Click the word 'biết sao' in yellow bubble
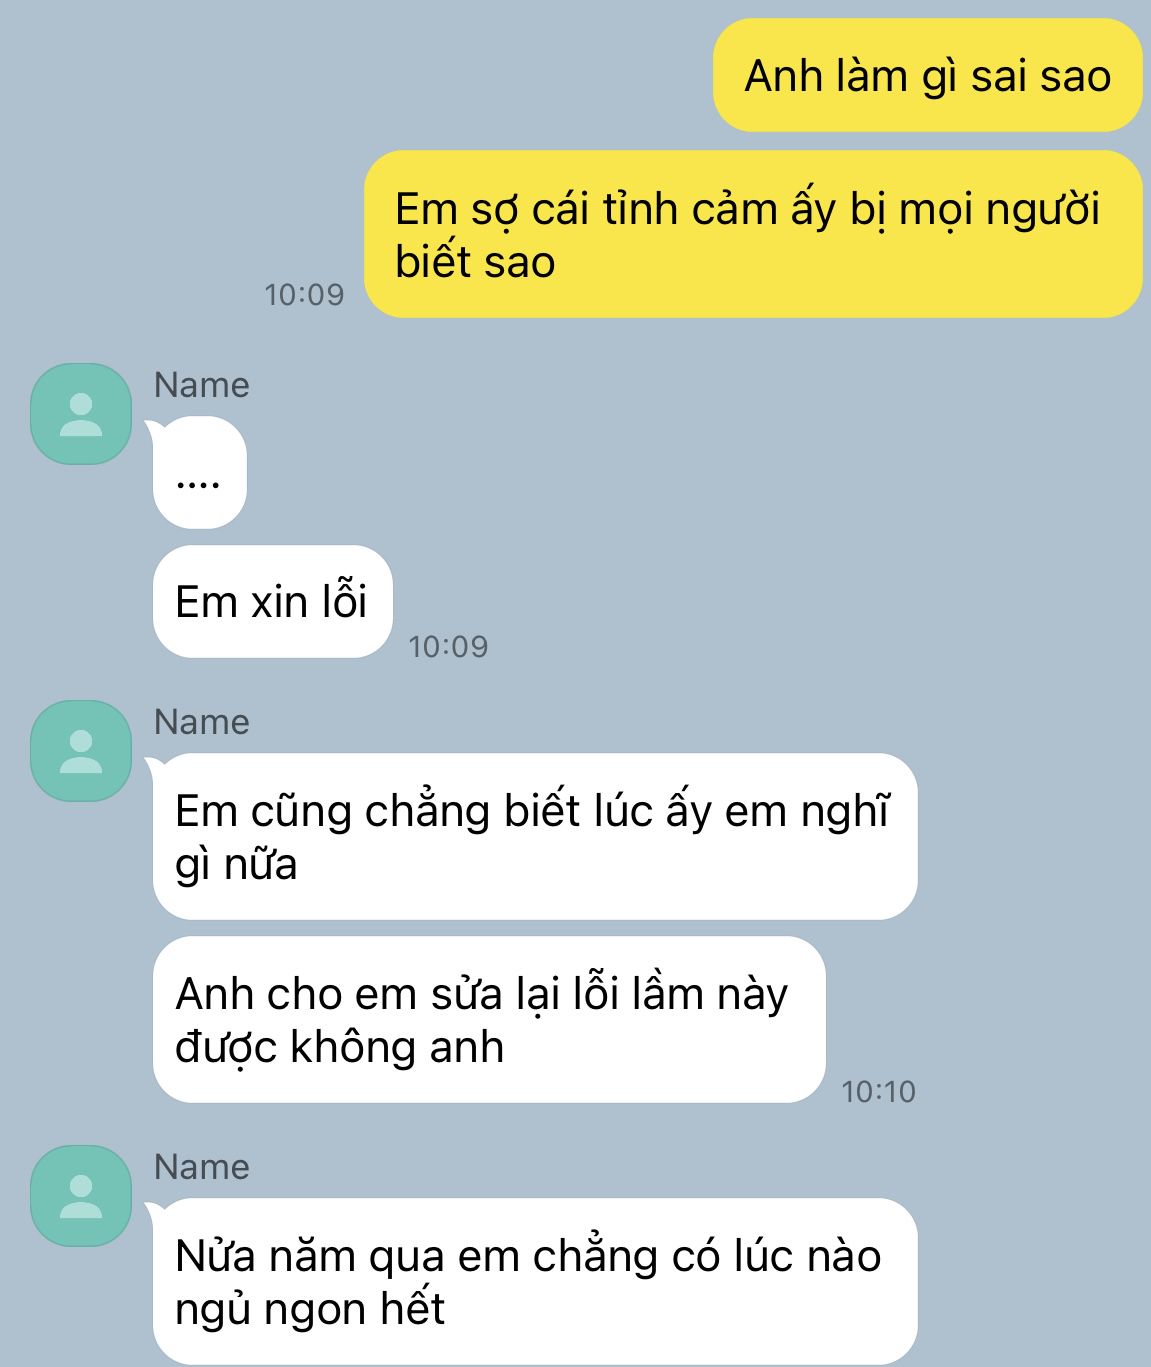The height and width of the screenshot is (1367, 1151). point(475,262)
